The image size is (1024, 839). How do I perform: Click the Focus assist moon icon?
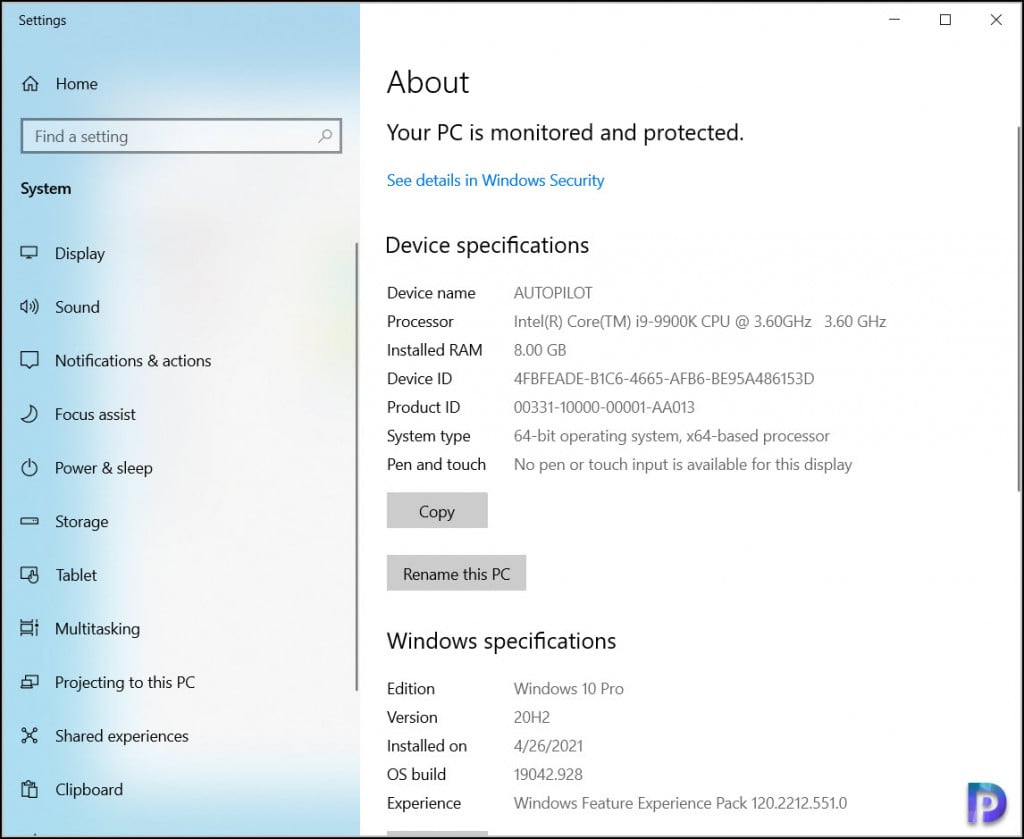(x=29, y=414)
